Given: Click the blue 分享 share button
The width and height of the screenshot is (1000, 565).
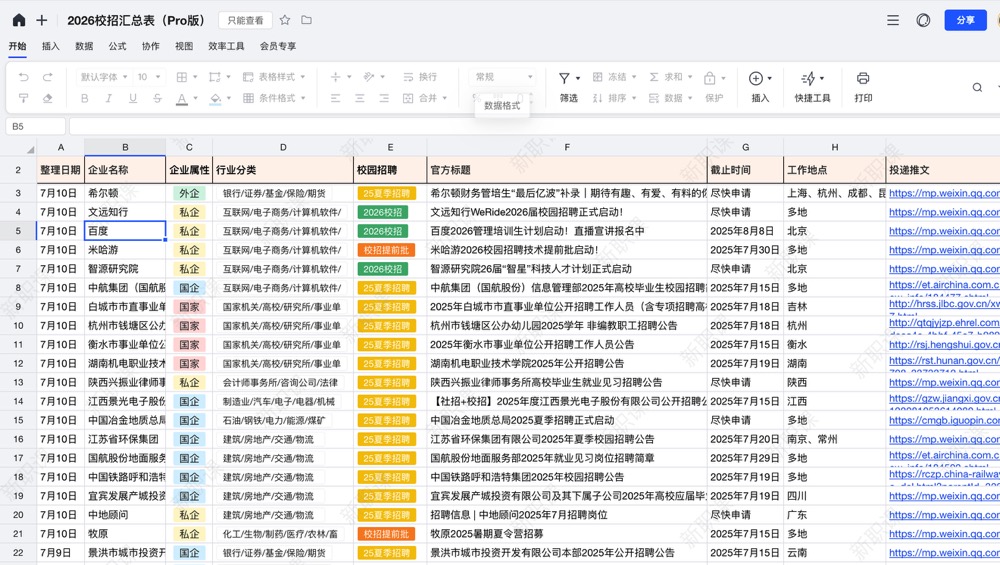Looking at the screenshot, I should [966, 20].
